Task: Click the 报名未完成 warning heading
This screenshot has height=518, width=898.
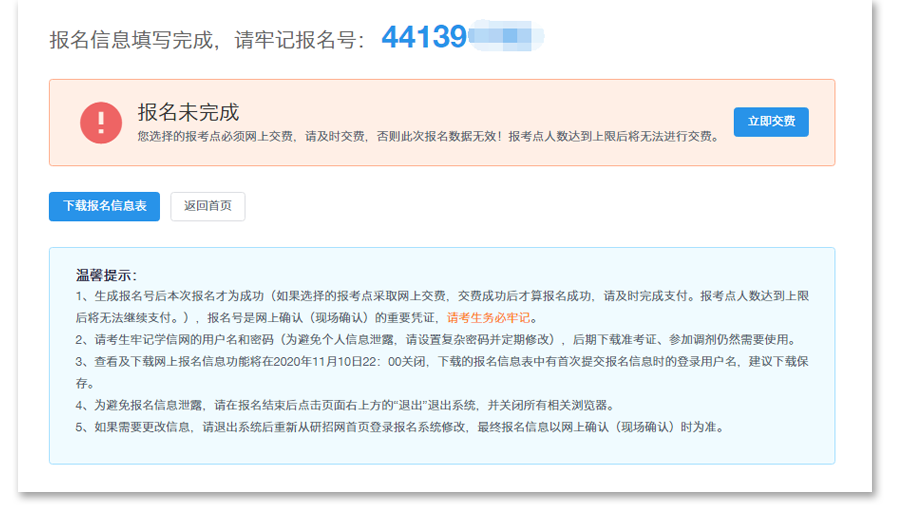Action: tap(188, 111)
